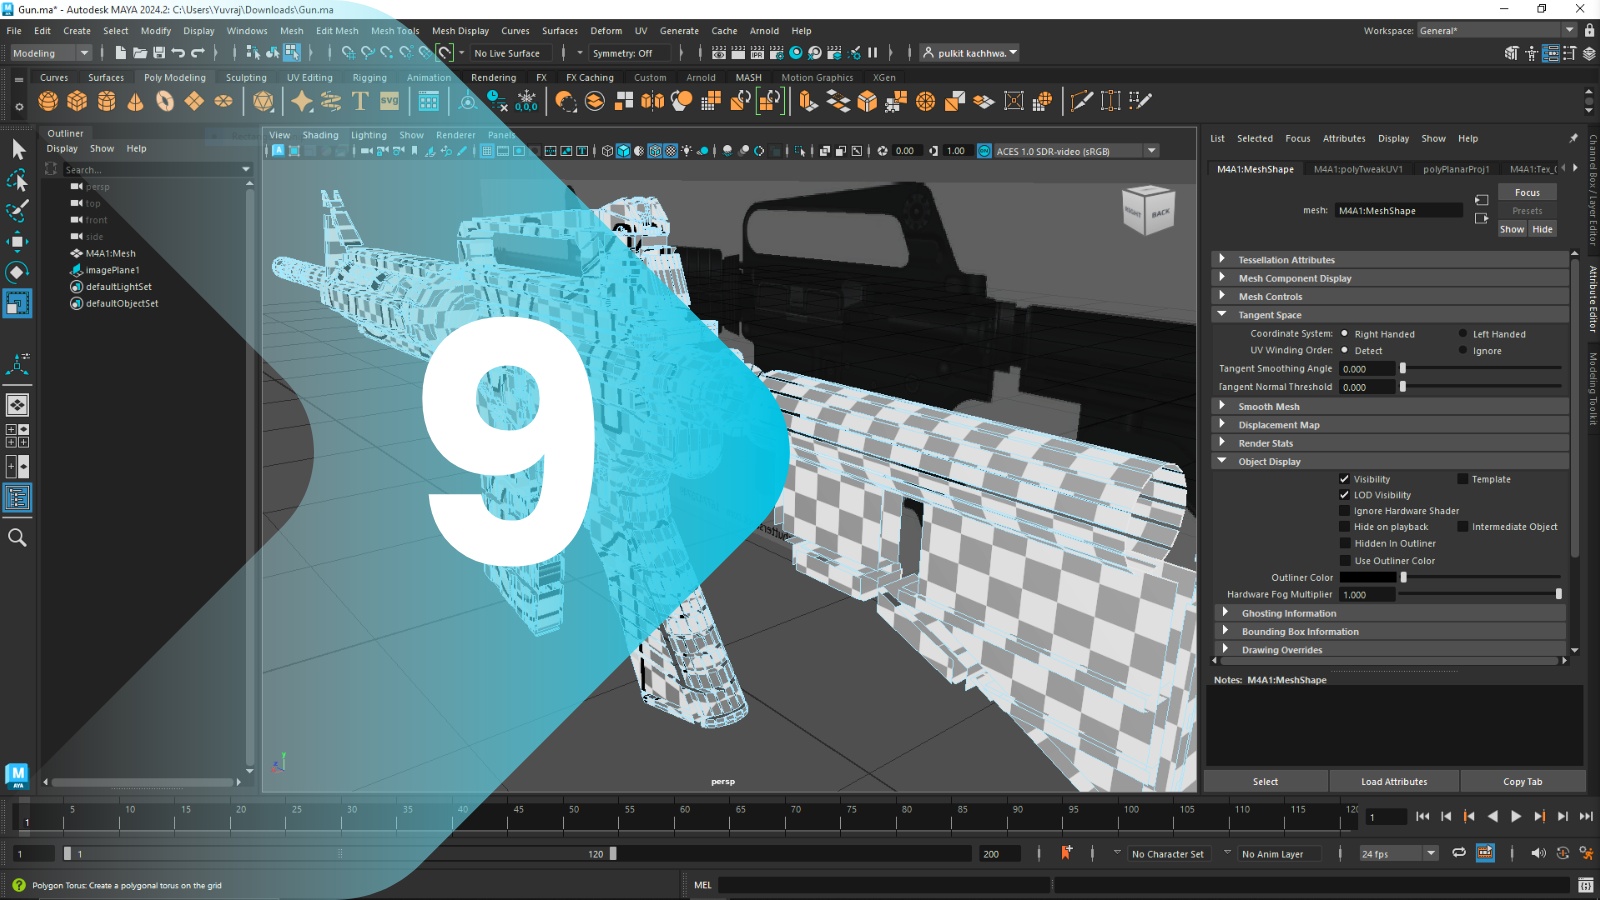The image size is (1600, 900).
Task: Enable Hide on playback checkbox
Action: coord(1345,527)
